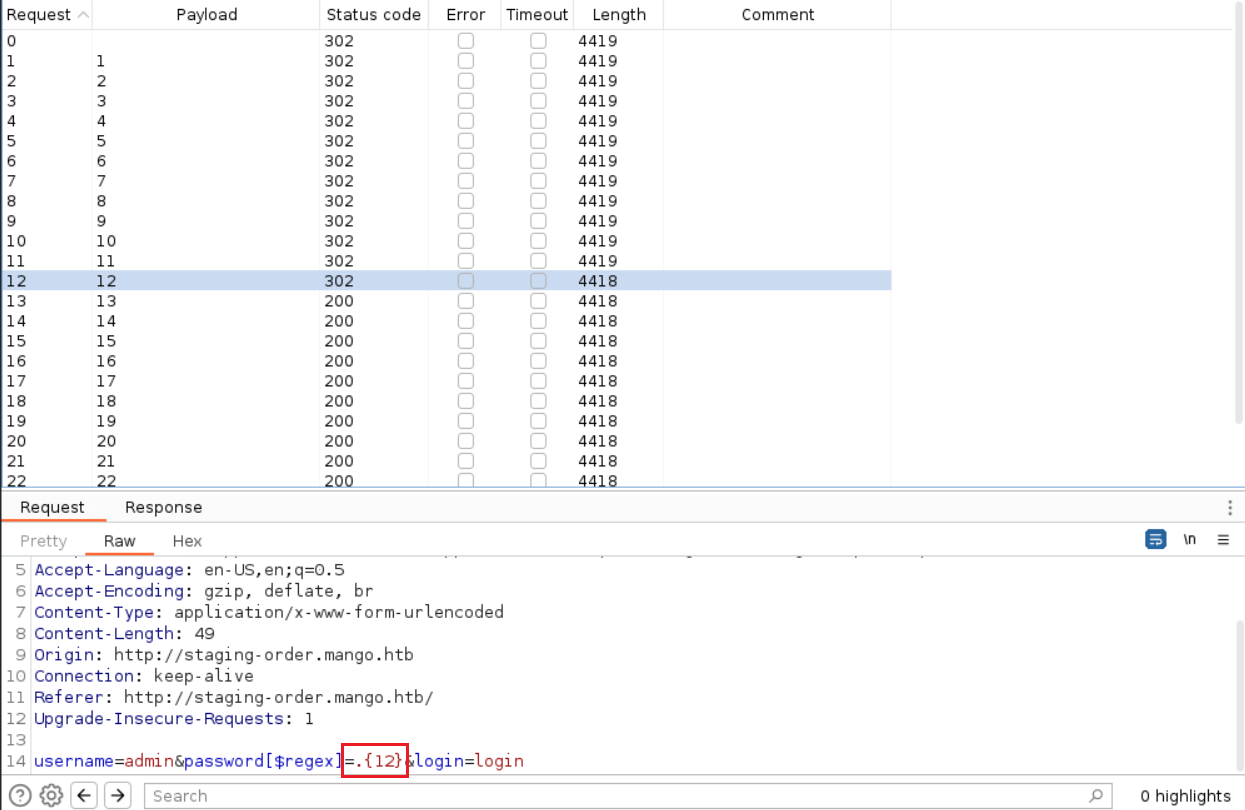Select request row with payload 1
Viewport: 1245px width, 810px height.
(446, 61)
